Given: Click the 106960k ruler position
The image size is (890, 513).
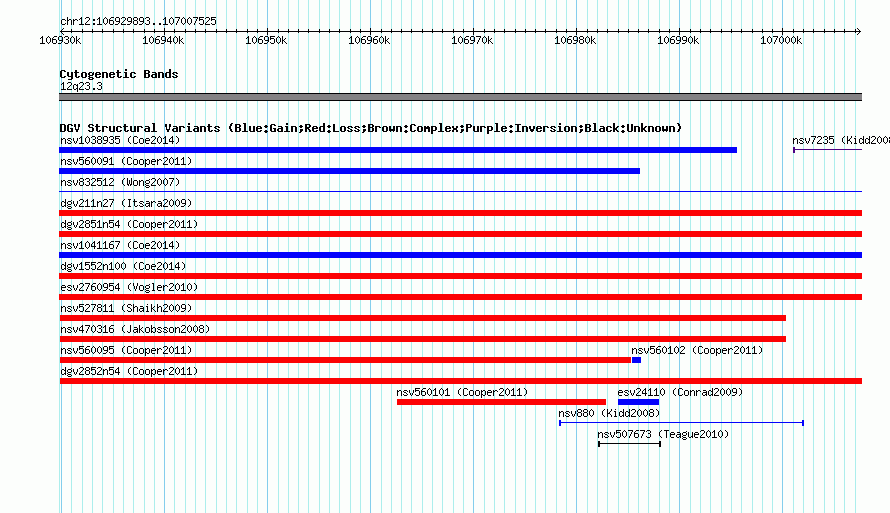Looking at the screenshot, I should click(x=369, y=40).
